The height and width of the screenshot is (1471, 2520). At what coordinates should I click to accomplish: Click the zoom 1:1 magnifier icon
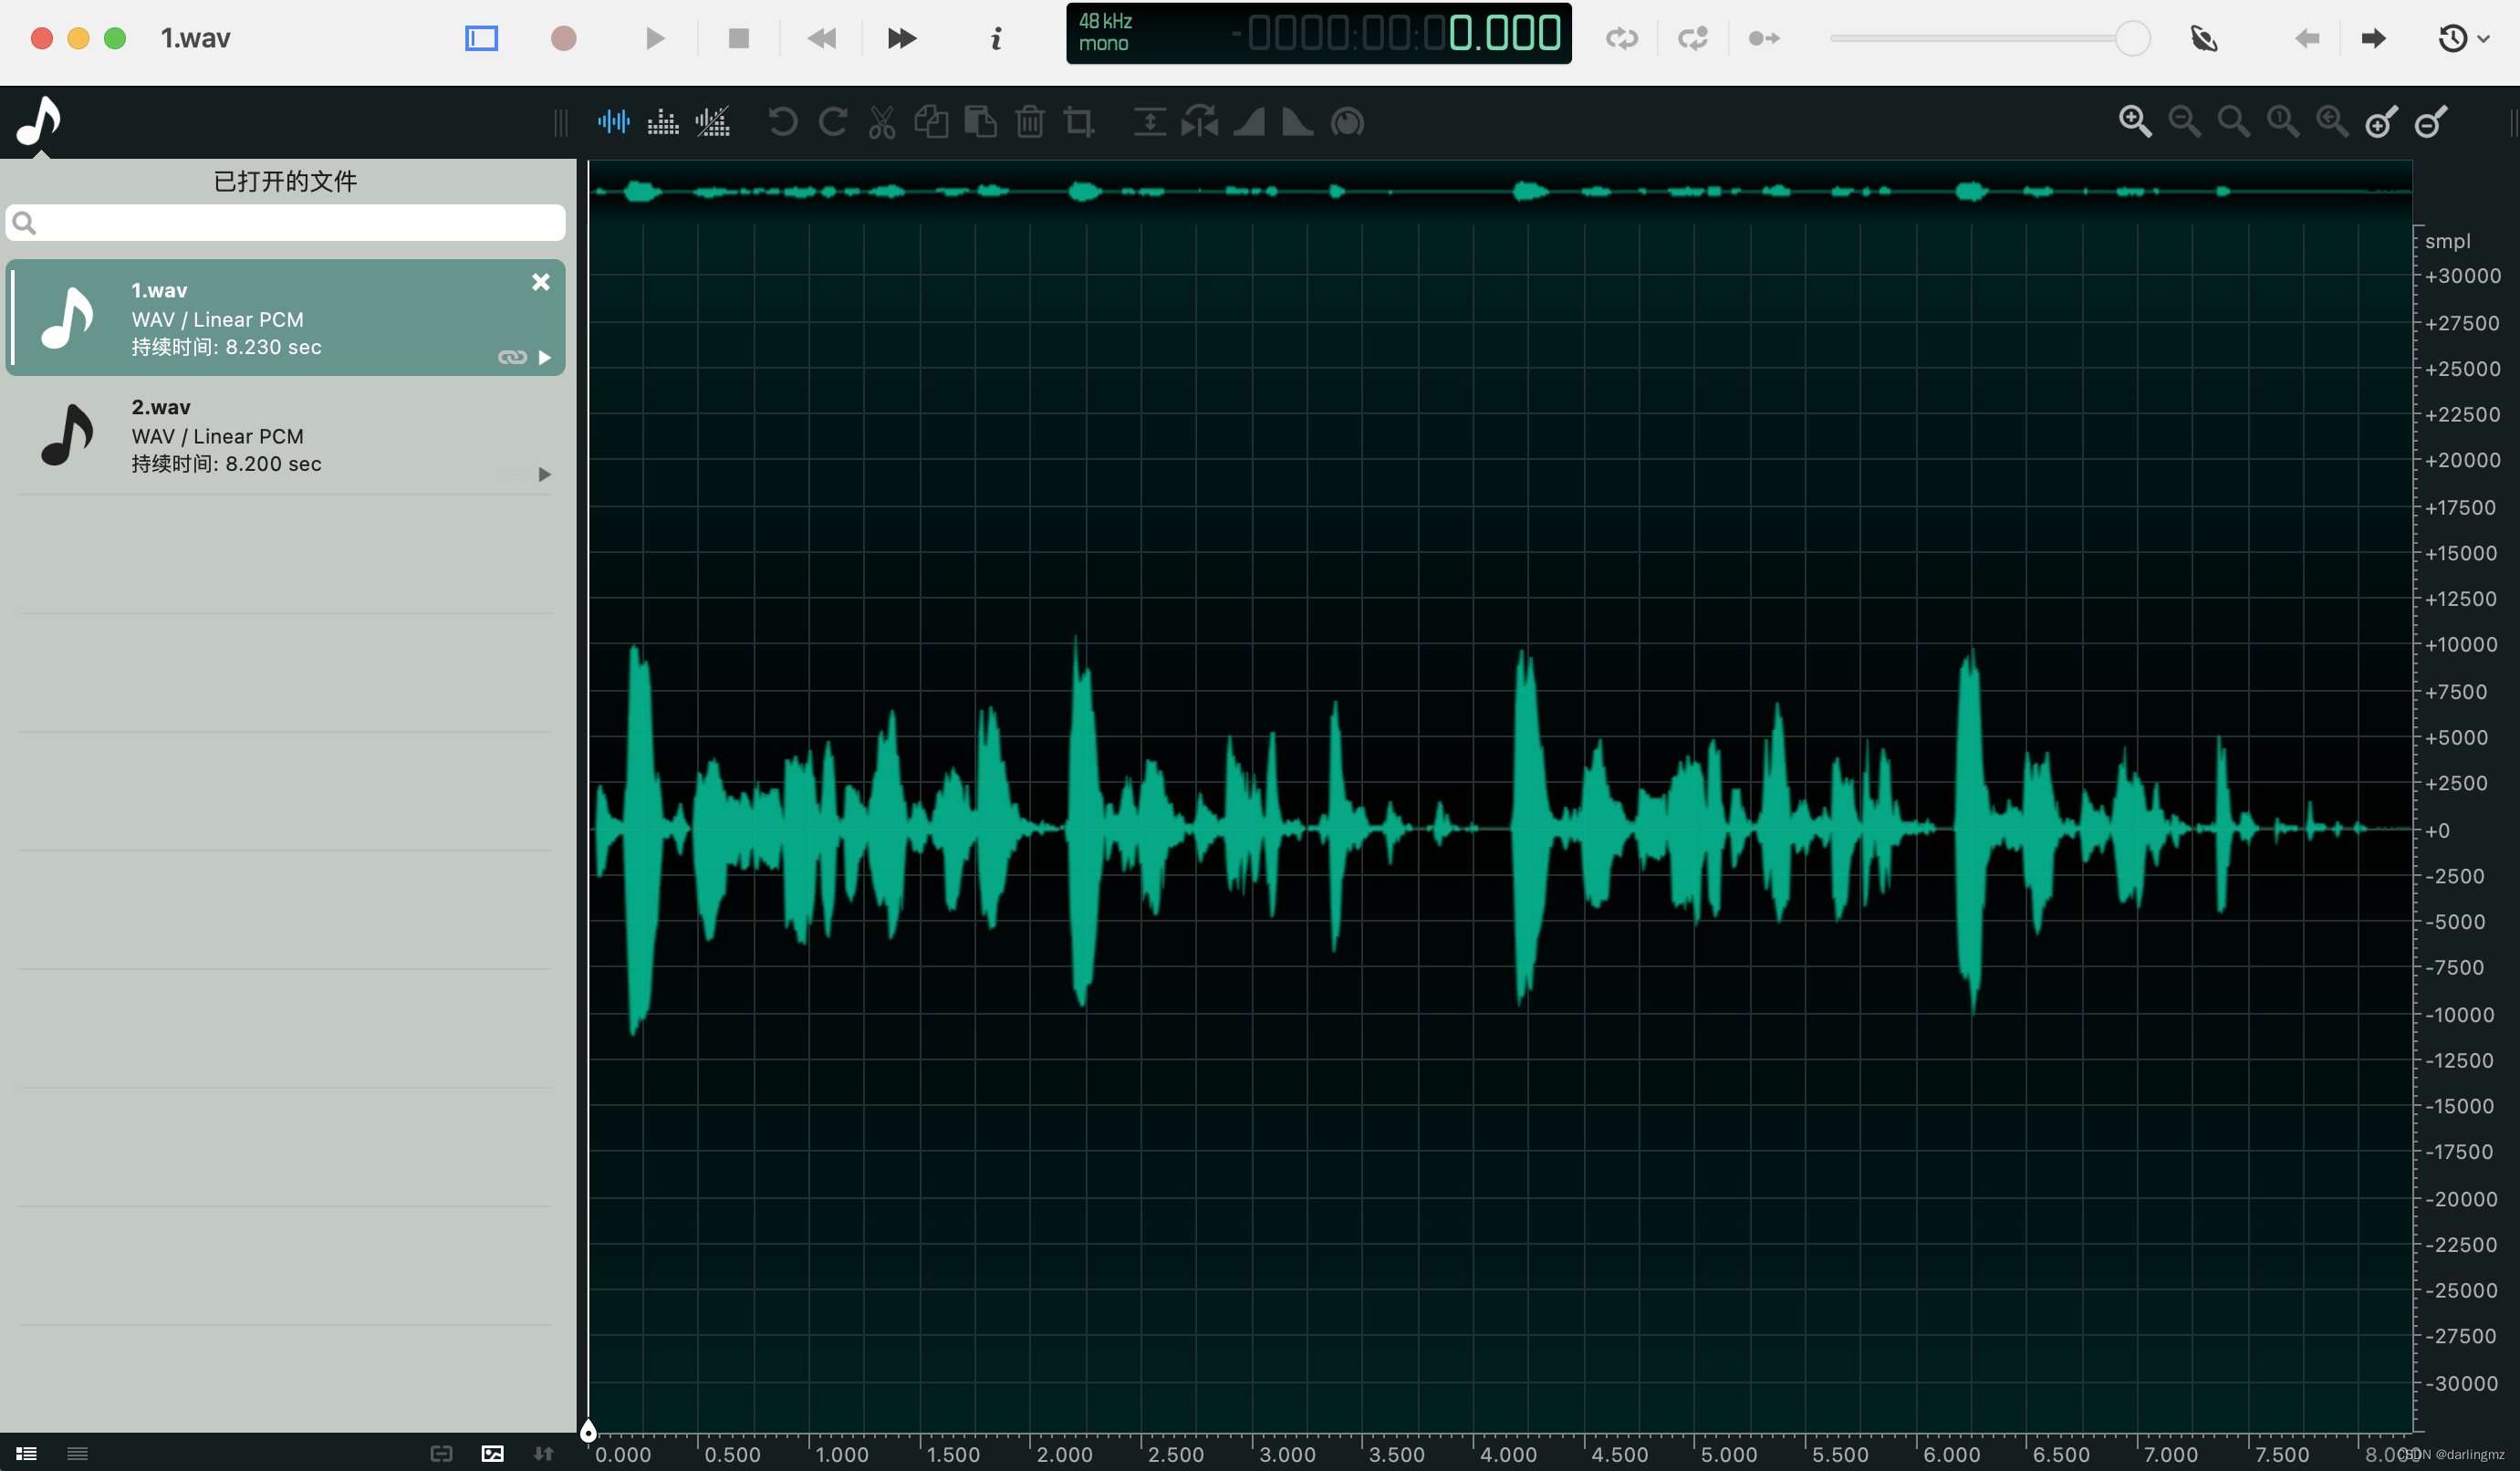click(2282, 122)
